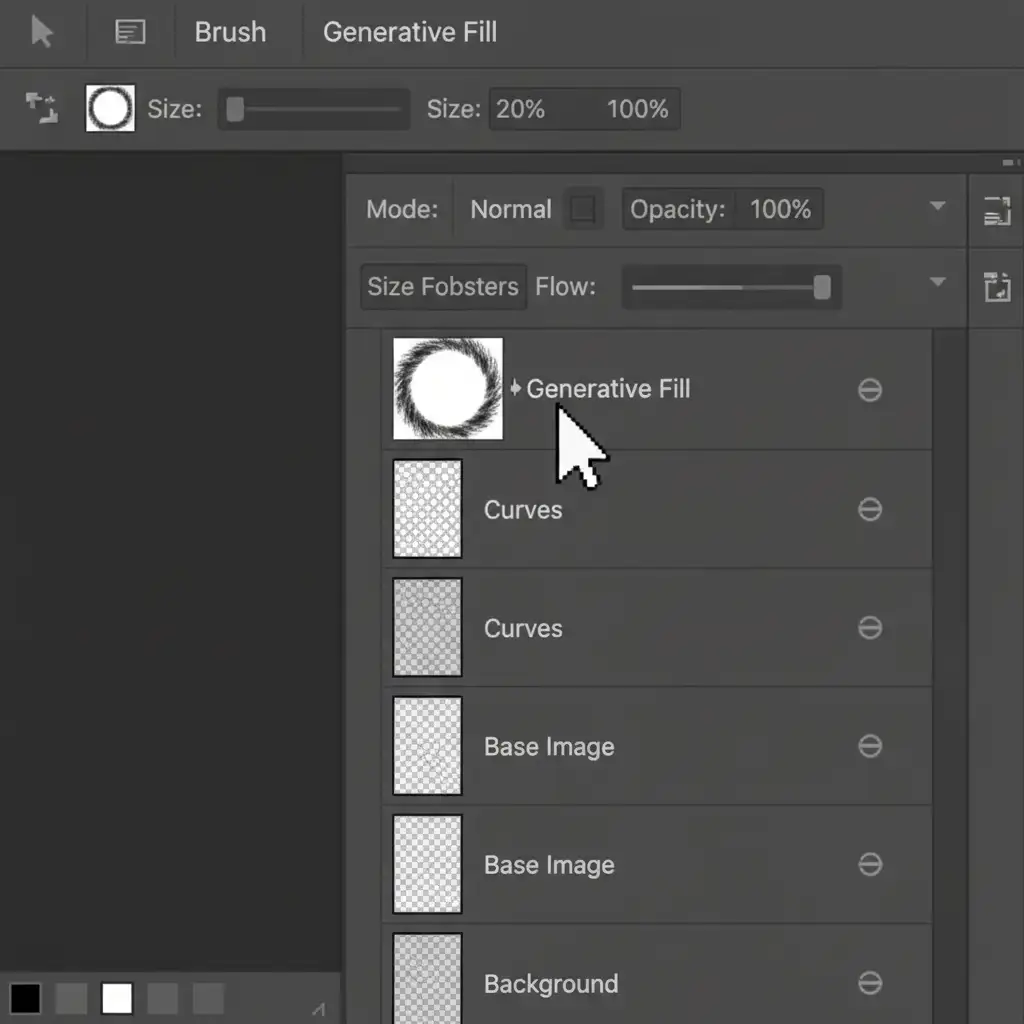The image size is (1024, 1024).
Task: Click the swap arrows icon near brush preset
Action: [41, 108]
